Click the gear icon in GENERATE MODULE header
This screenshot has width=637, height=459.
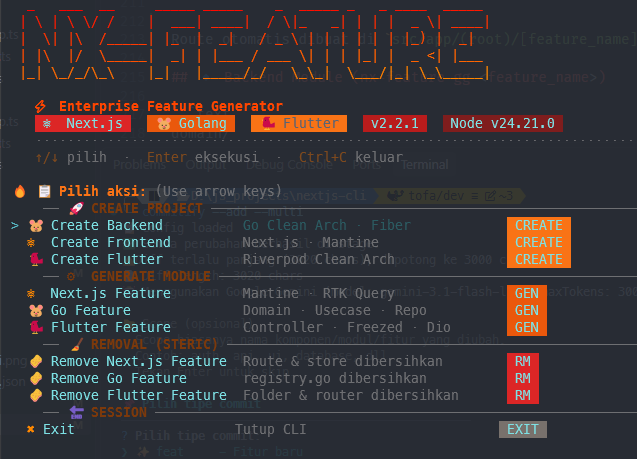pyautogui.click(x=71, y=277)
